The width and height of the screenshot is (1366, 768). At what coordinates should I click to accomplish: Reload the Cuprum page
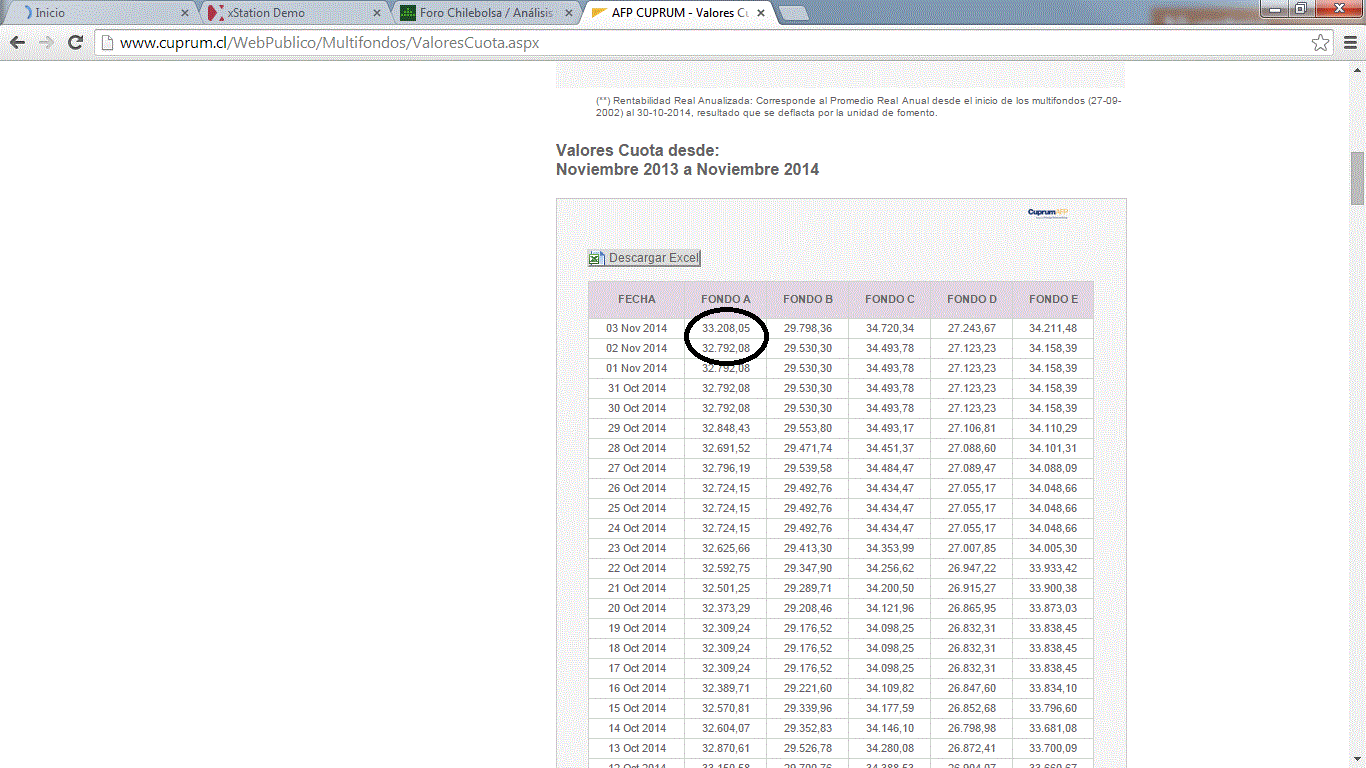click(75, 43)
